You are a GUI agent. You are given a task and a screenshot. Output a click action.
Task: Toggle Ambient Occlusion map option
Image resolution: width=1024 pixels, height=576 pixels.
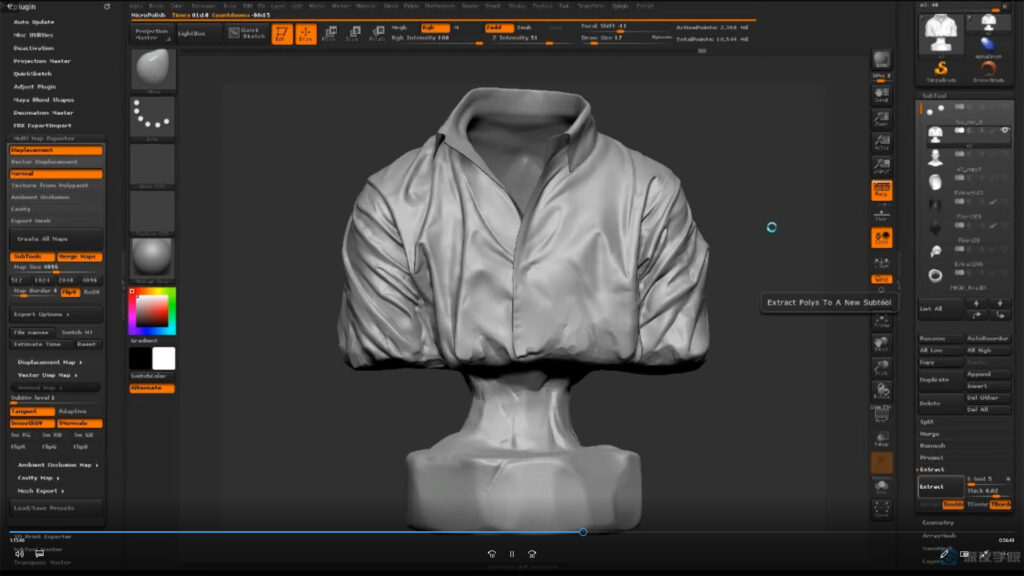[x=56, y=197]
